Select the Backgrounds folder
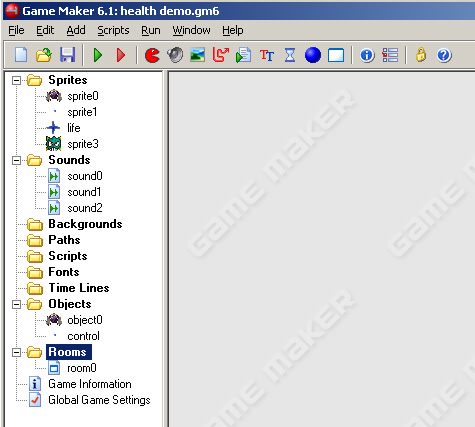475x427 pixels. coord(85,224)
